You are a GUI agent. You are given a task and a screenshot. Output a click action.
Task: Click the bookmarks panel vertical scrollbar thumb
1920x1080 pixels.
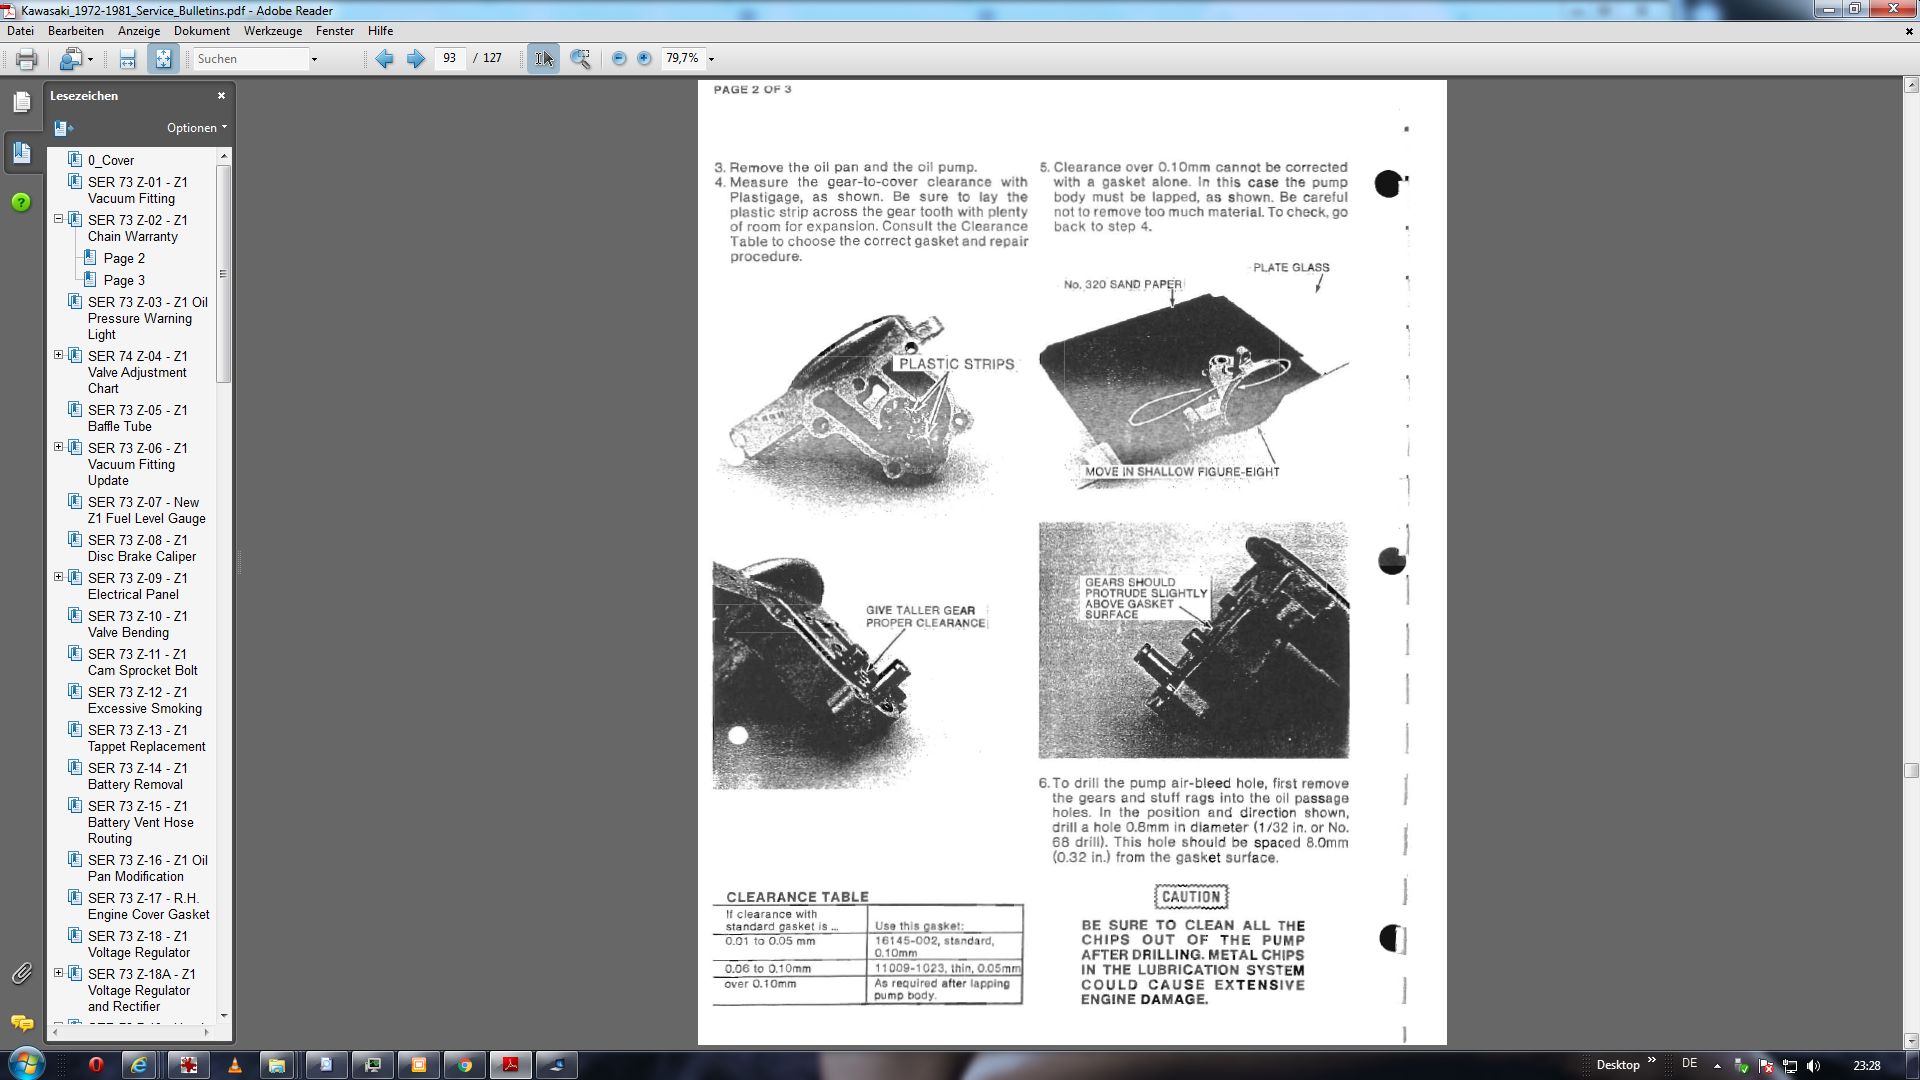[x=224, y=273]
